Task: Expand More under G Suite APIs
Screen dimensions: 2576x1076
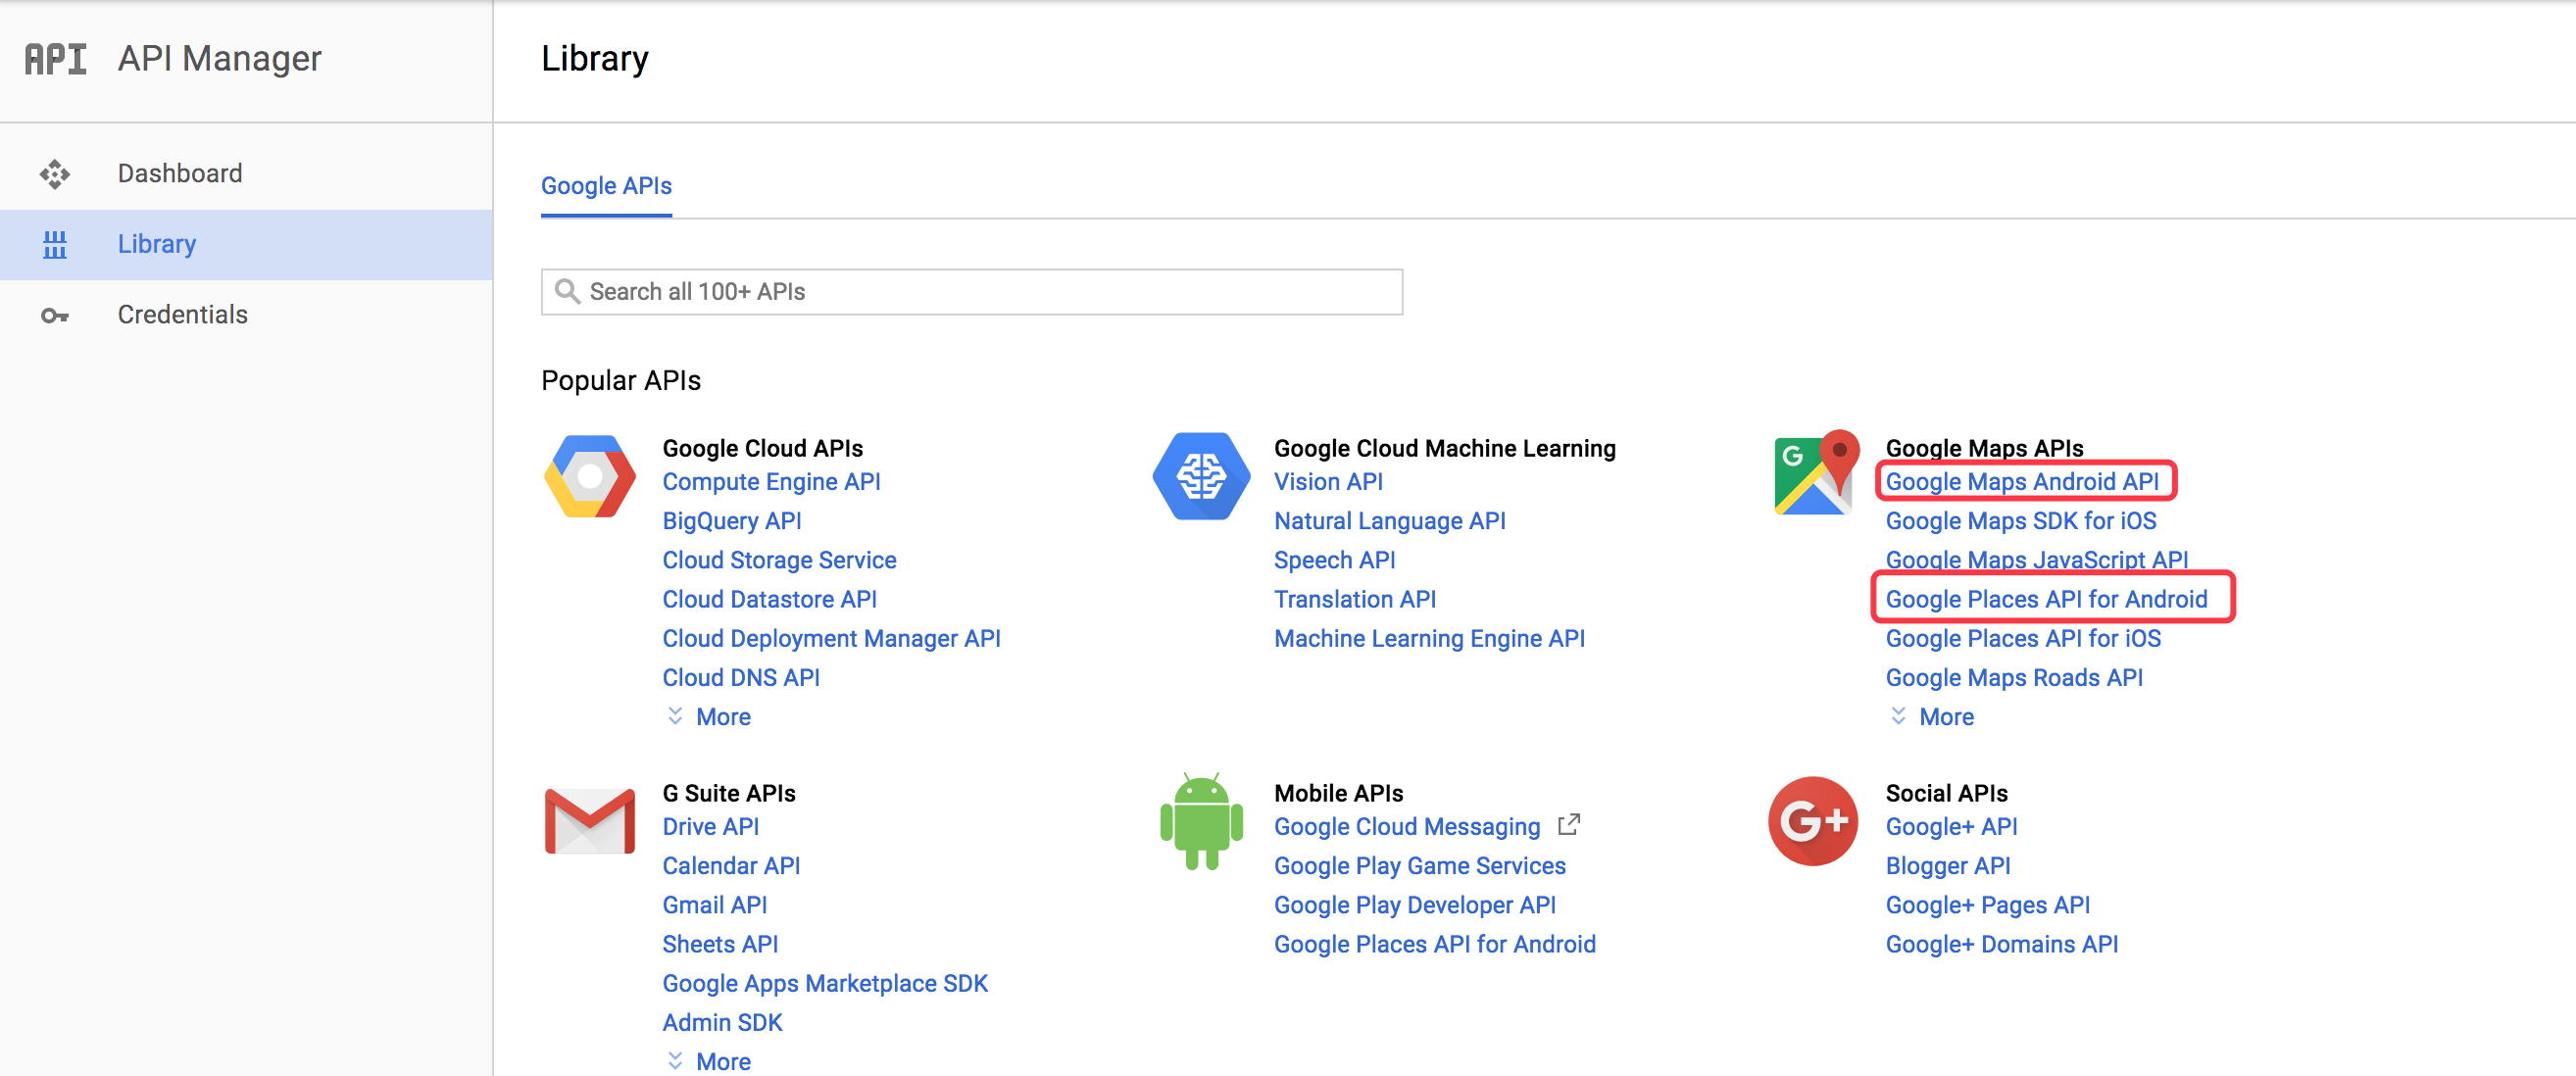Action: coord(721,1061)
